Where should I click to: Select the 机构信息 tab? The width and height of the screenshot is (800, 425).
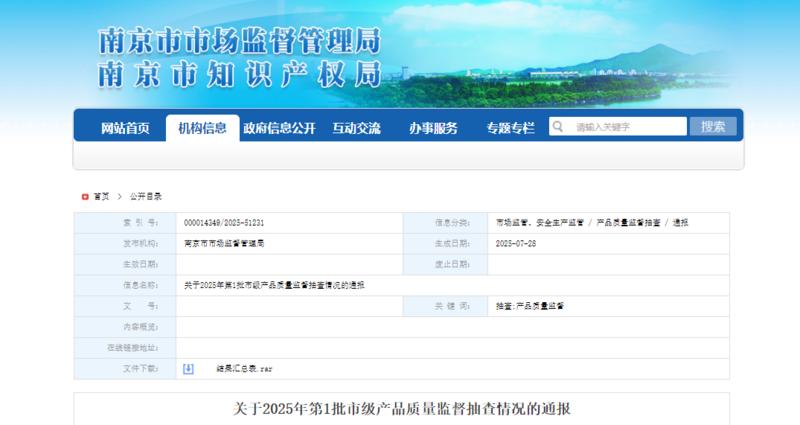pyautogui.click(x=203, y=128)
